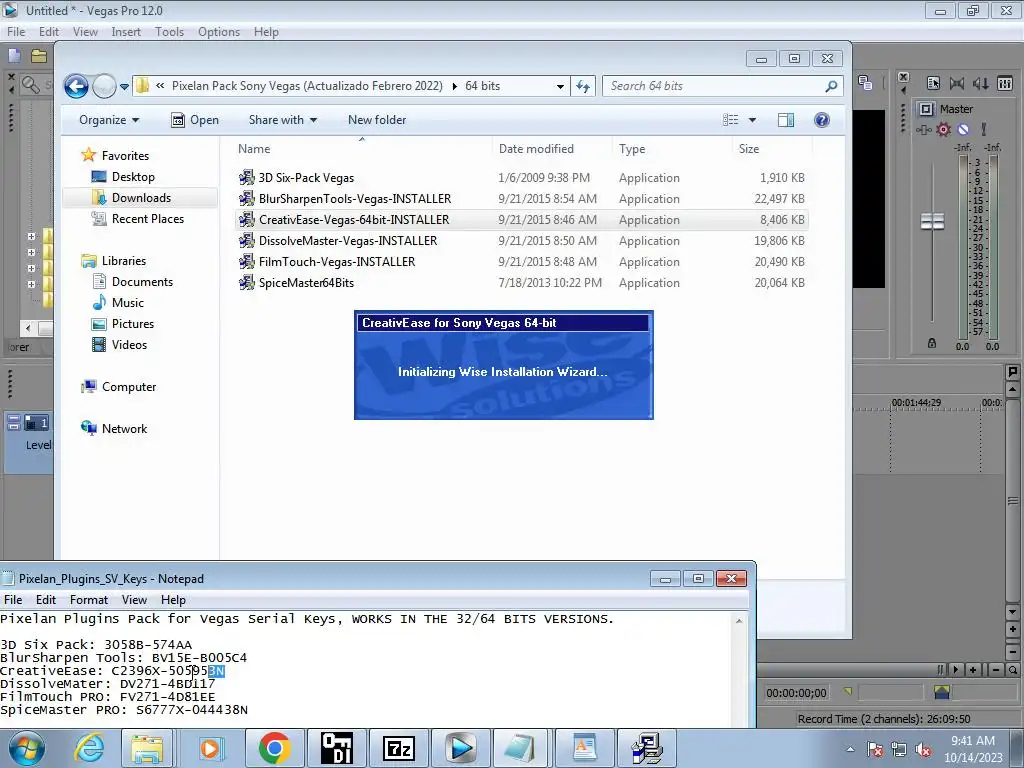Select Documents library in navigation pane
Image resolution: width=1024 pixels, height=768 pixels.
[x=142, y=281]
